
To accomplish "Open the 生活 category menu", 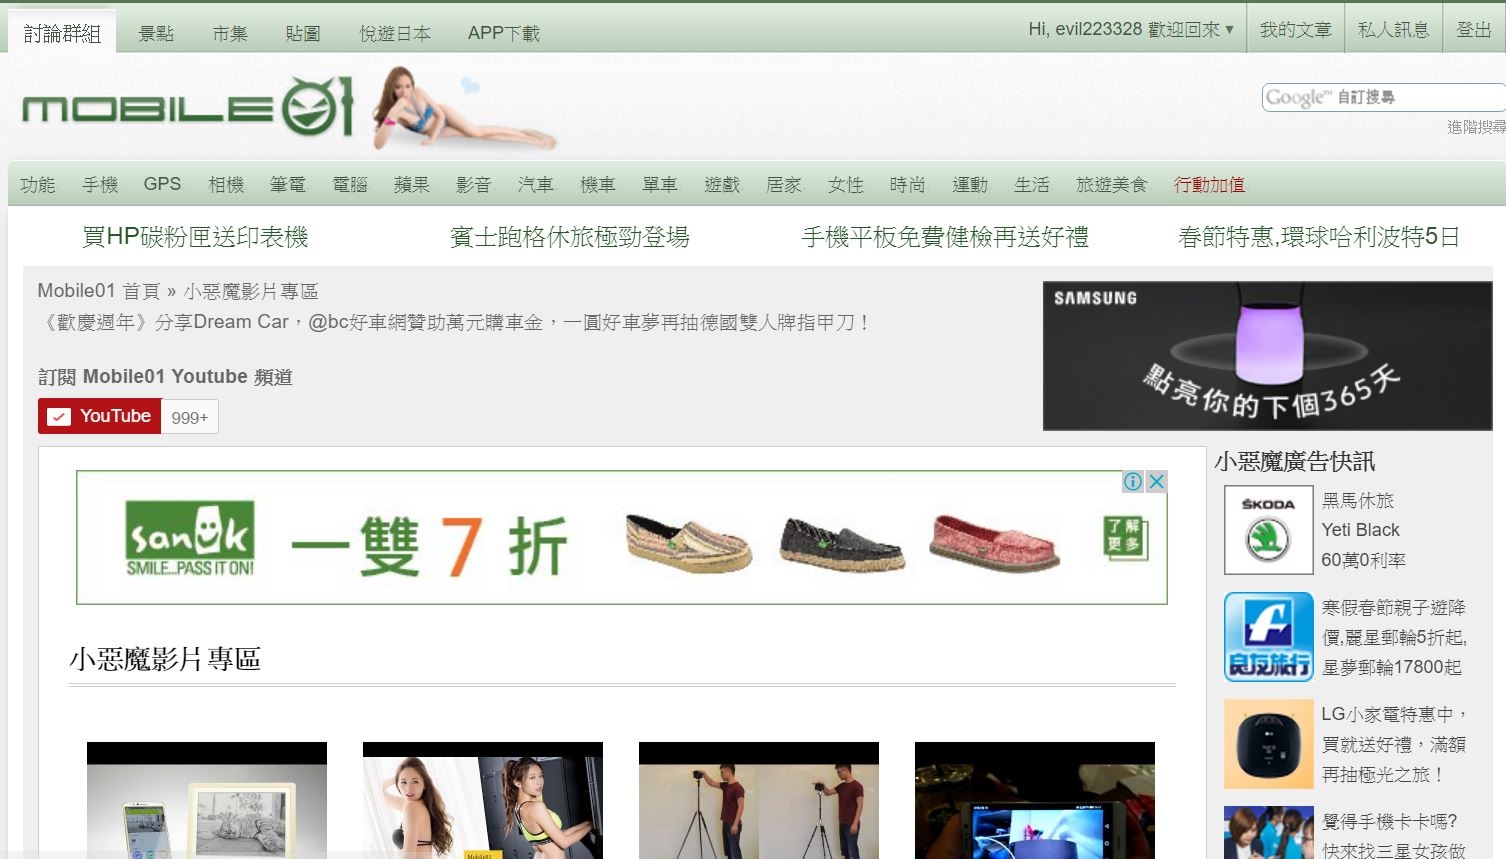I will coord(1032,185).
